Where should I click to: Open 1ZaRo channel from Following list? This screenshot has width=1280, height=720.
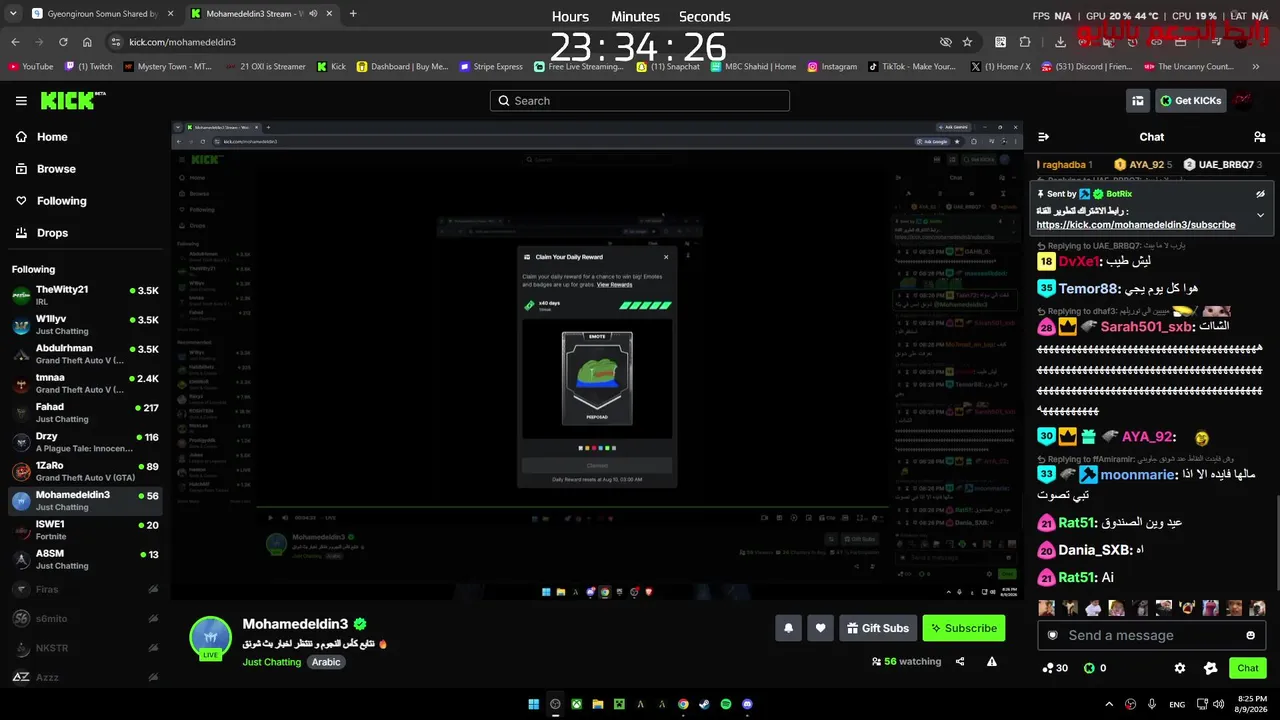85,471
